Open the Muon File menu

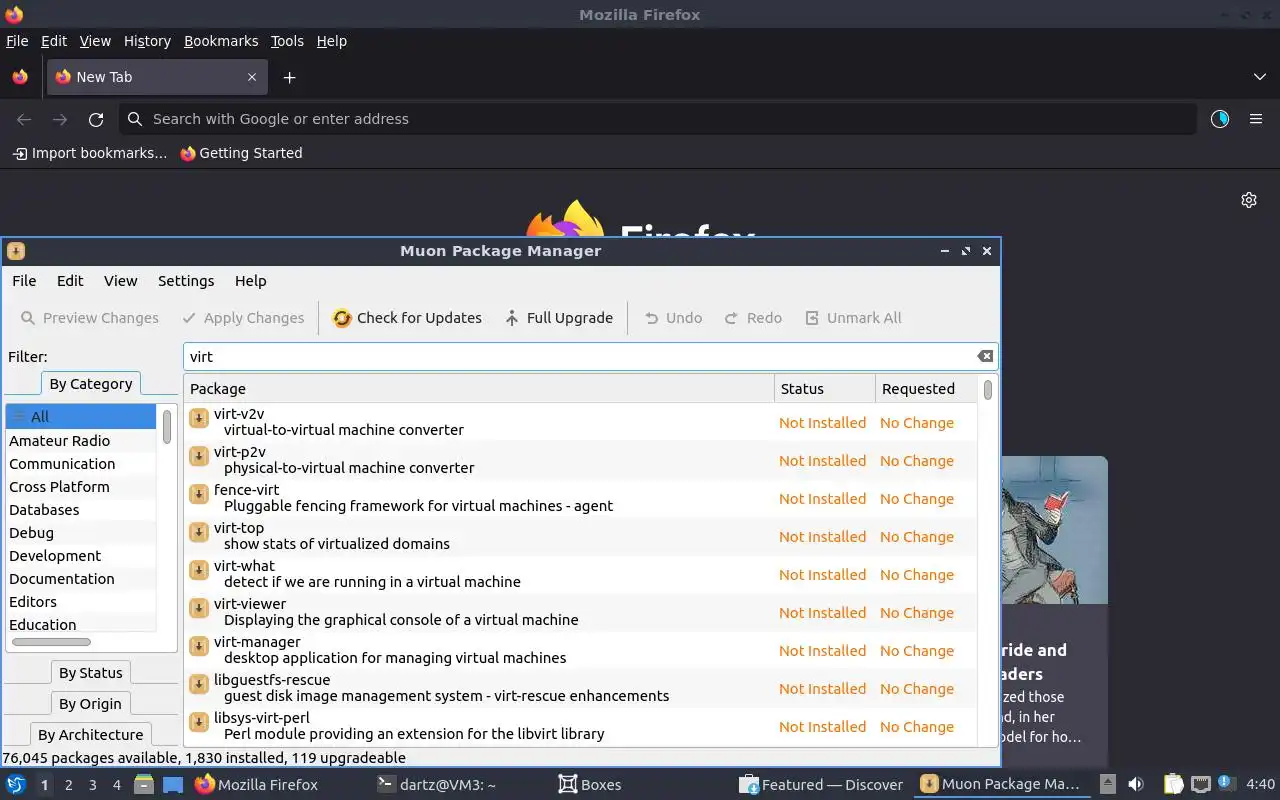(24, 281)
